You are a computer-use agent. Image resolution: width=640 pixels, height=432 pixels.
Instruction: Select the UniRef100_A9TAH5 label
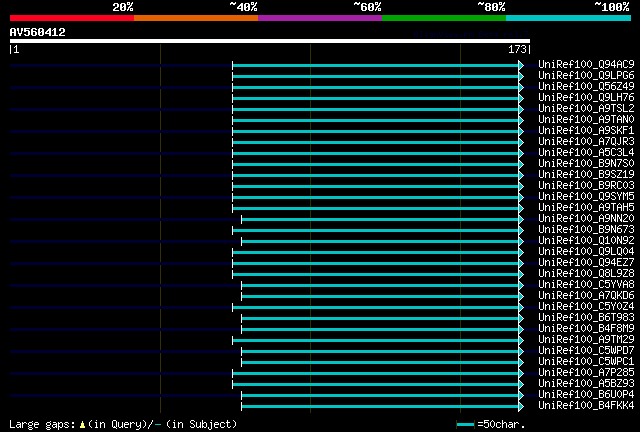(x=586, y=208)
